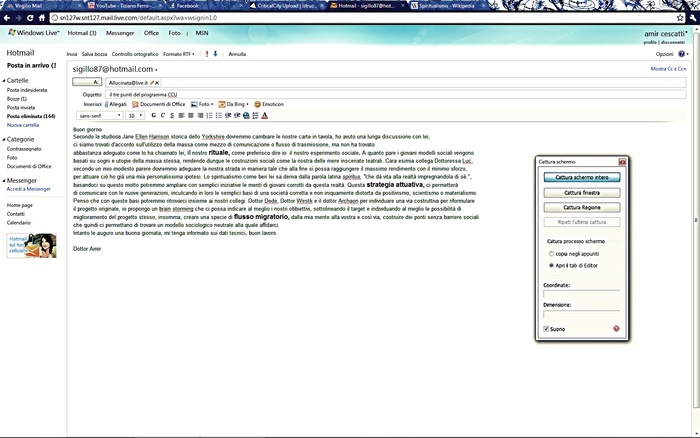Open font size 10 dropdown
The image size is (700, 438).
point(135,116)
